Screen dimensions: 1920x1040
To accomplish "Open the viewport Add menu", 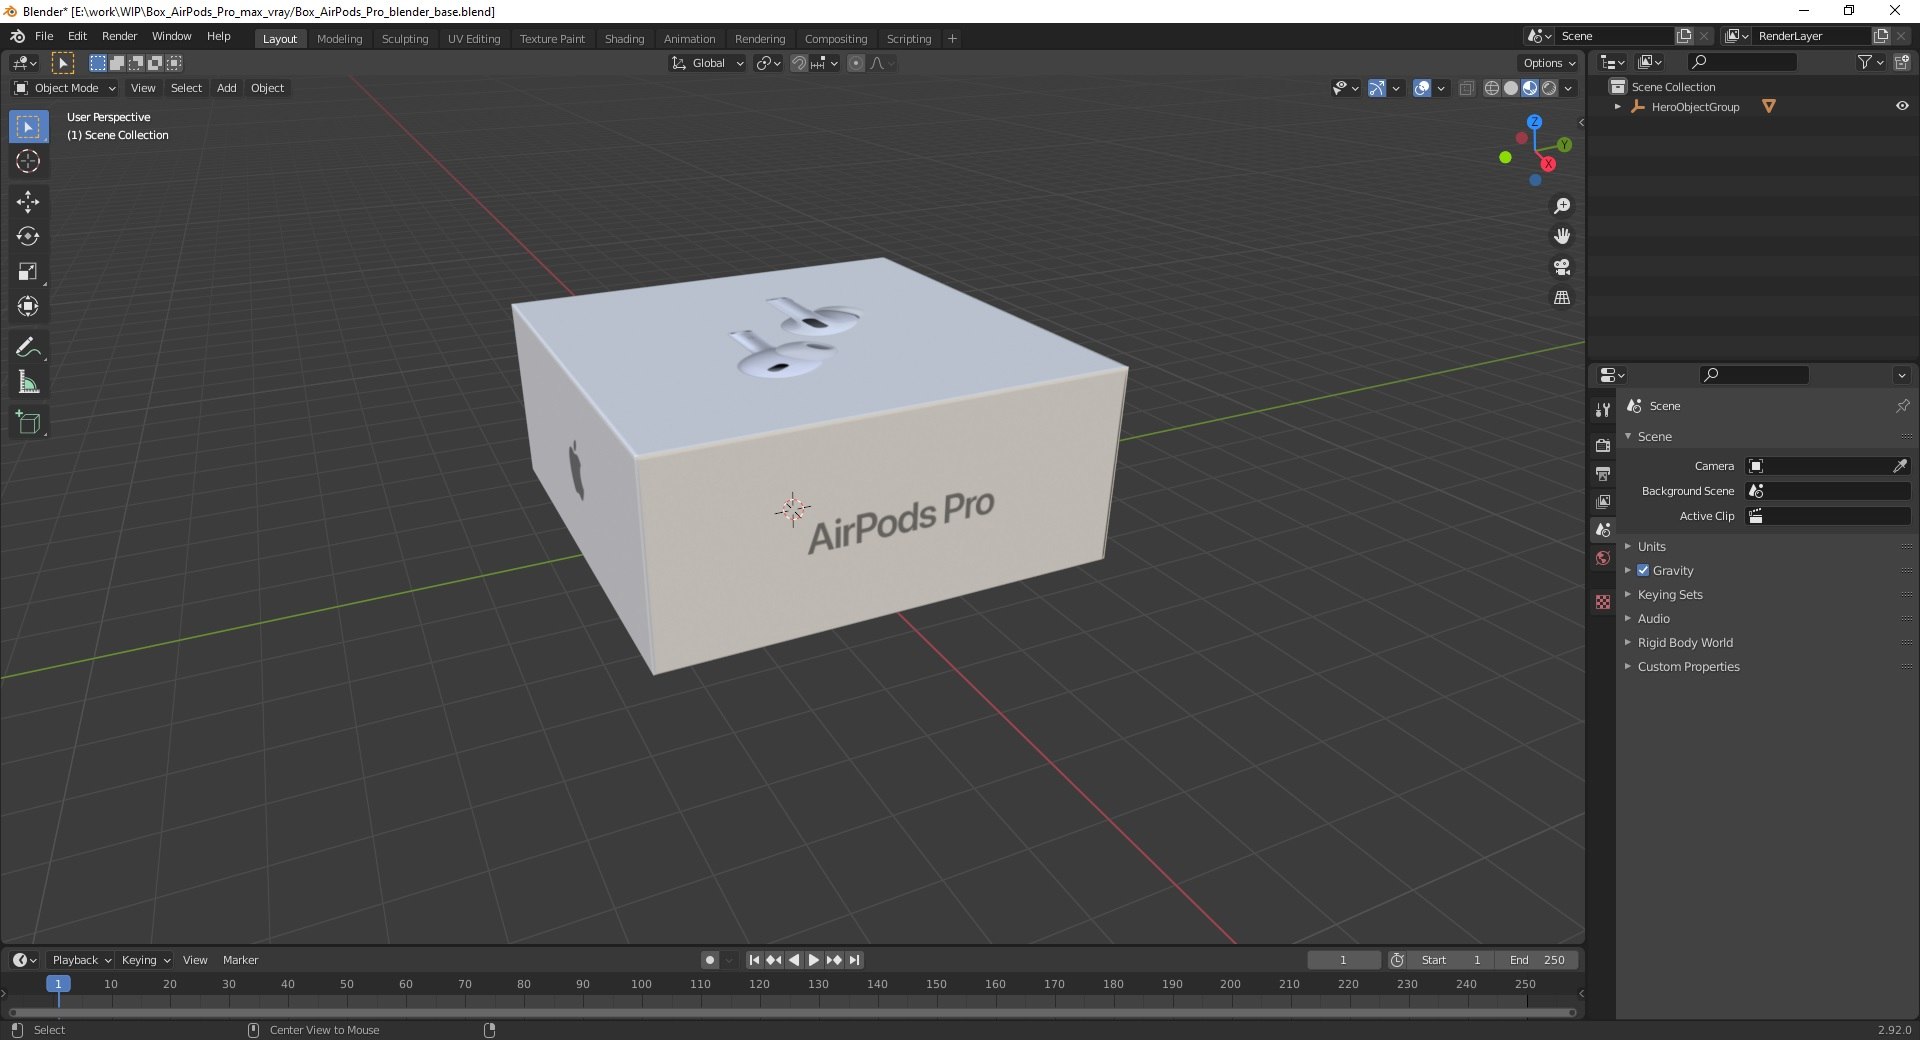I will click(x=227, y=88).
